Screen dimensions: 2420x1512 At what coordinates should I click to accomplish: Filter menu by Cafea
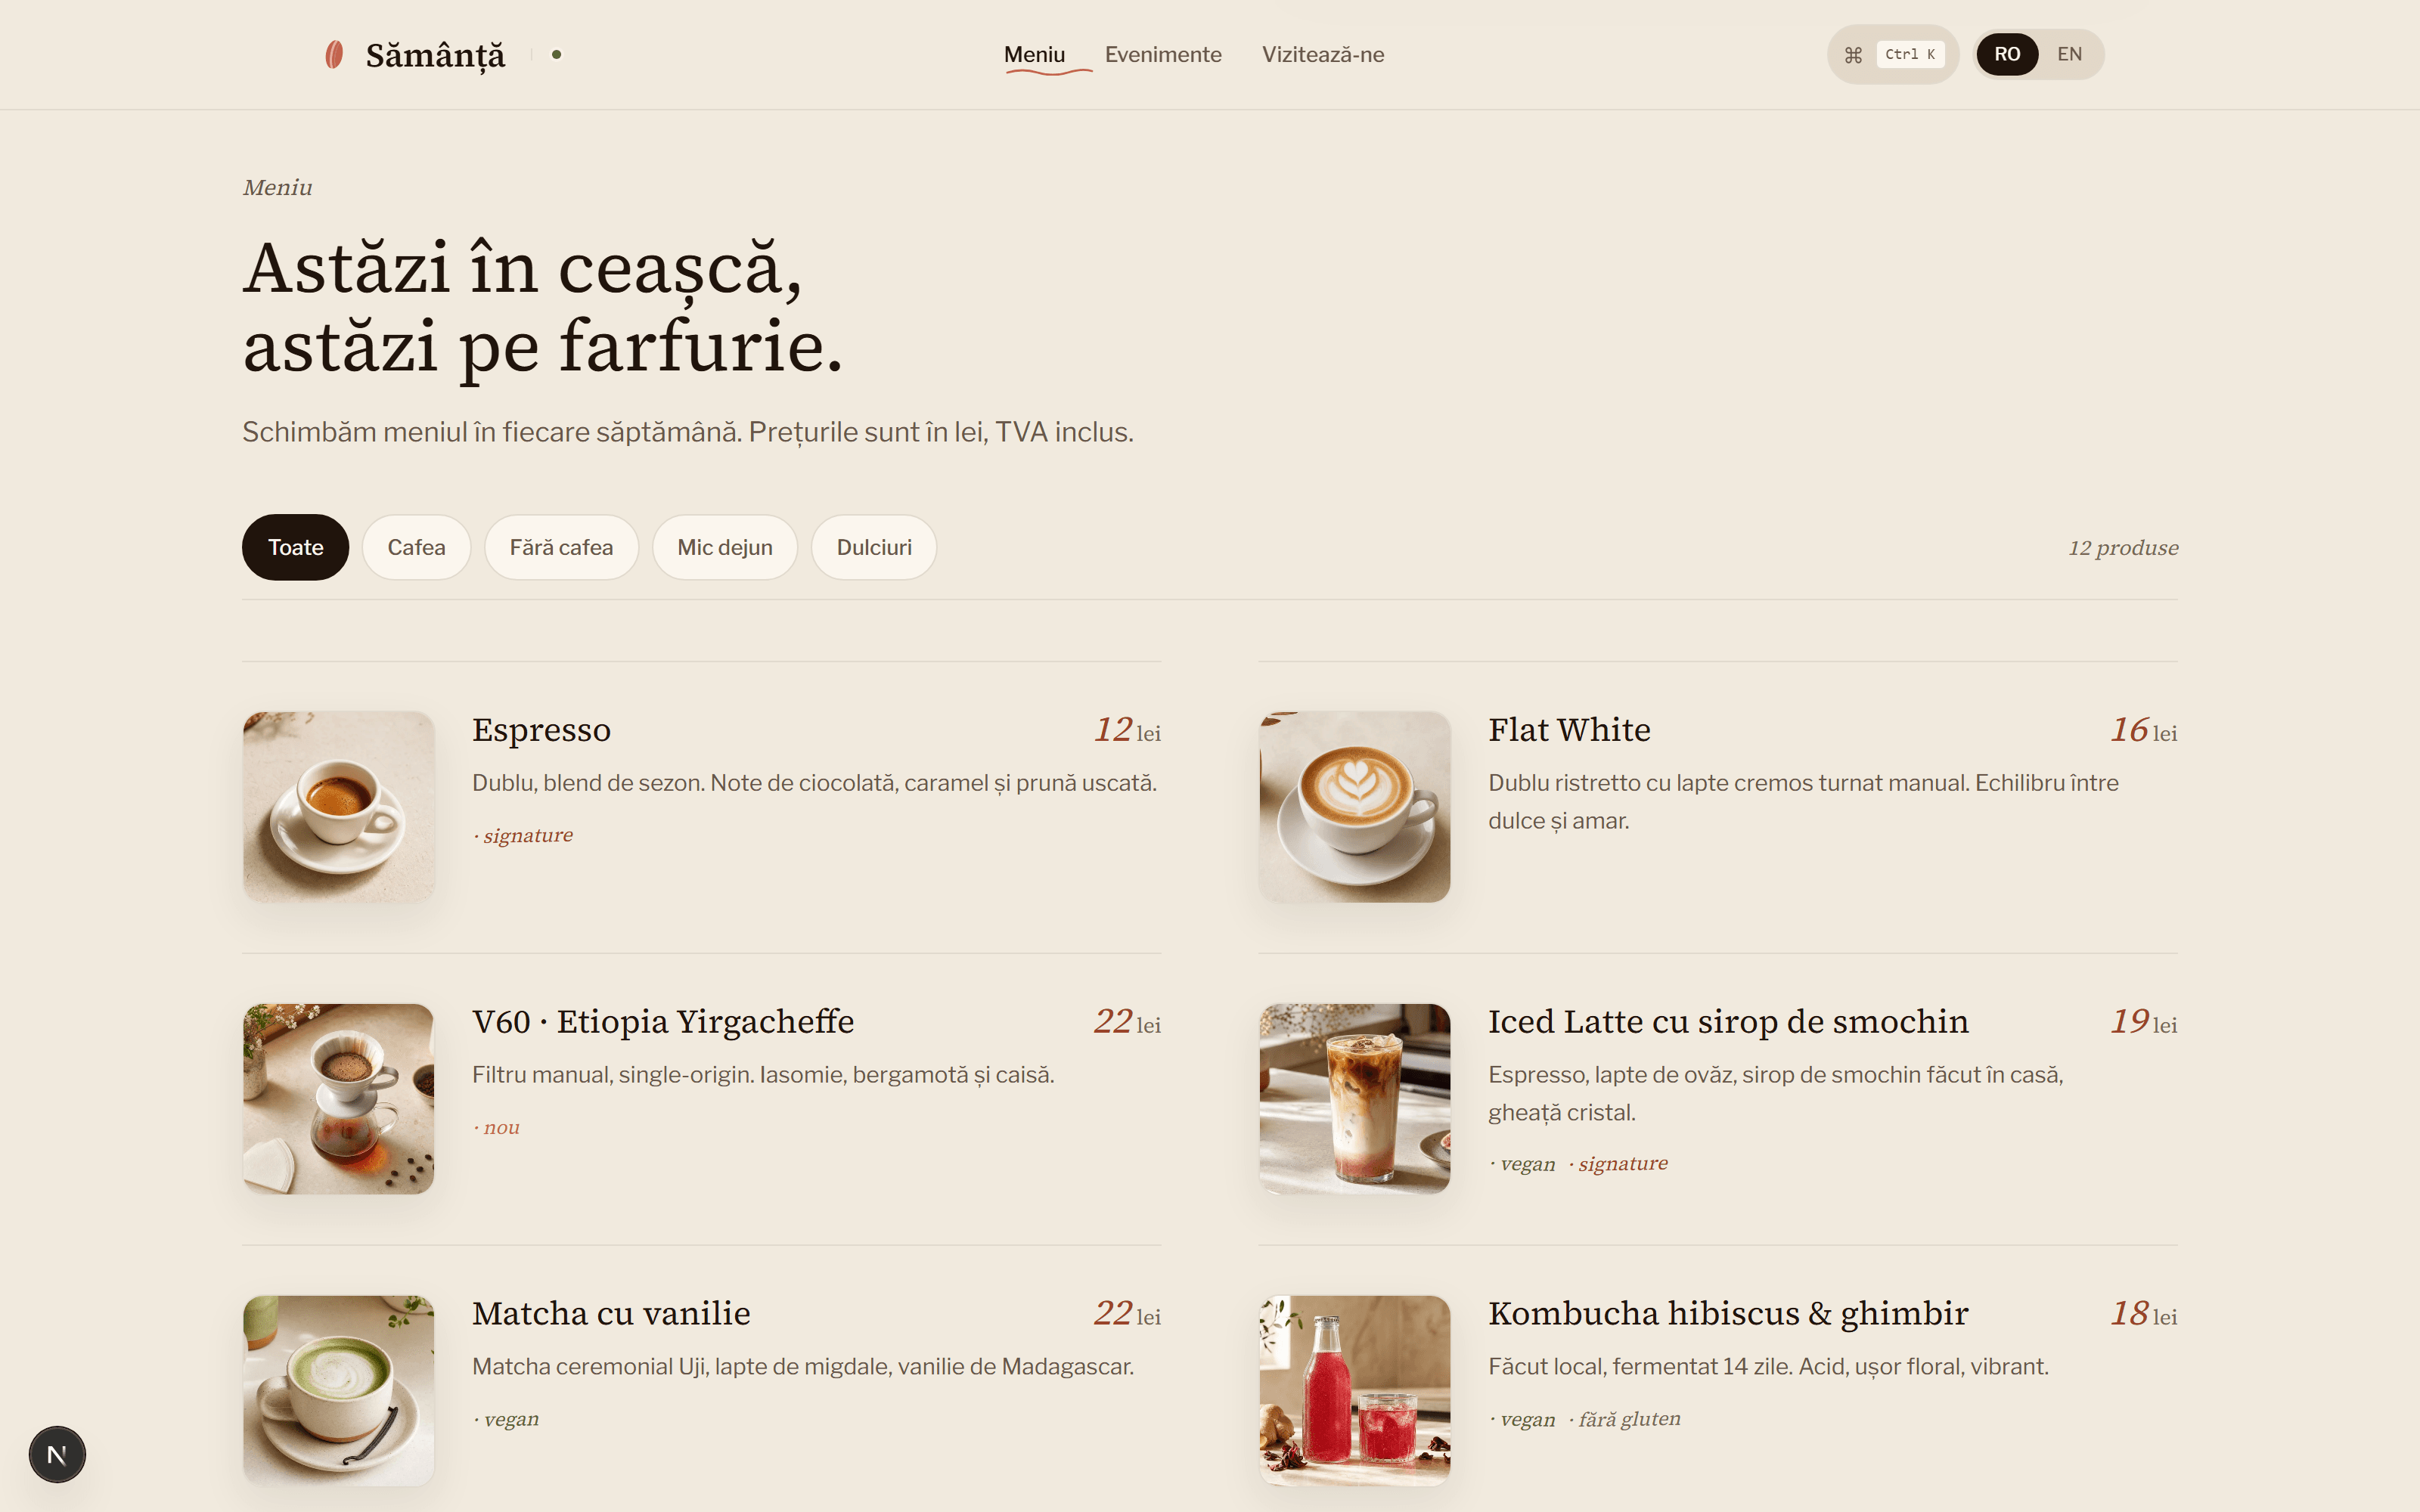(416, 547)
